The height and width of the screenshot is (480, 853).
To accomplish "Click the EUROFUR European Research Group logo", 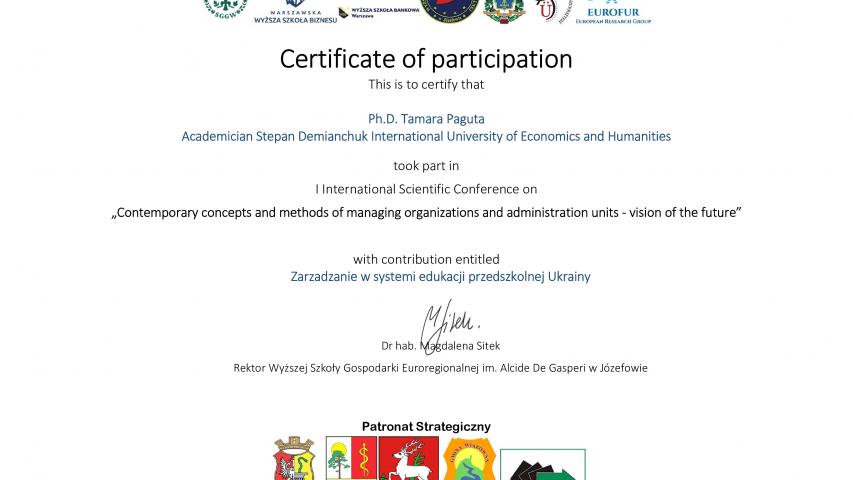I will 613,13.
